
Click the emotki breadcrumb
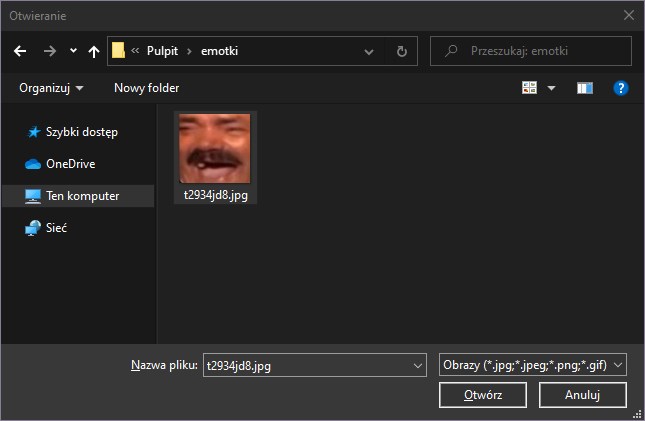[x=219, y=51]
